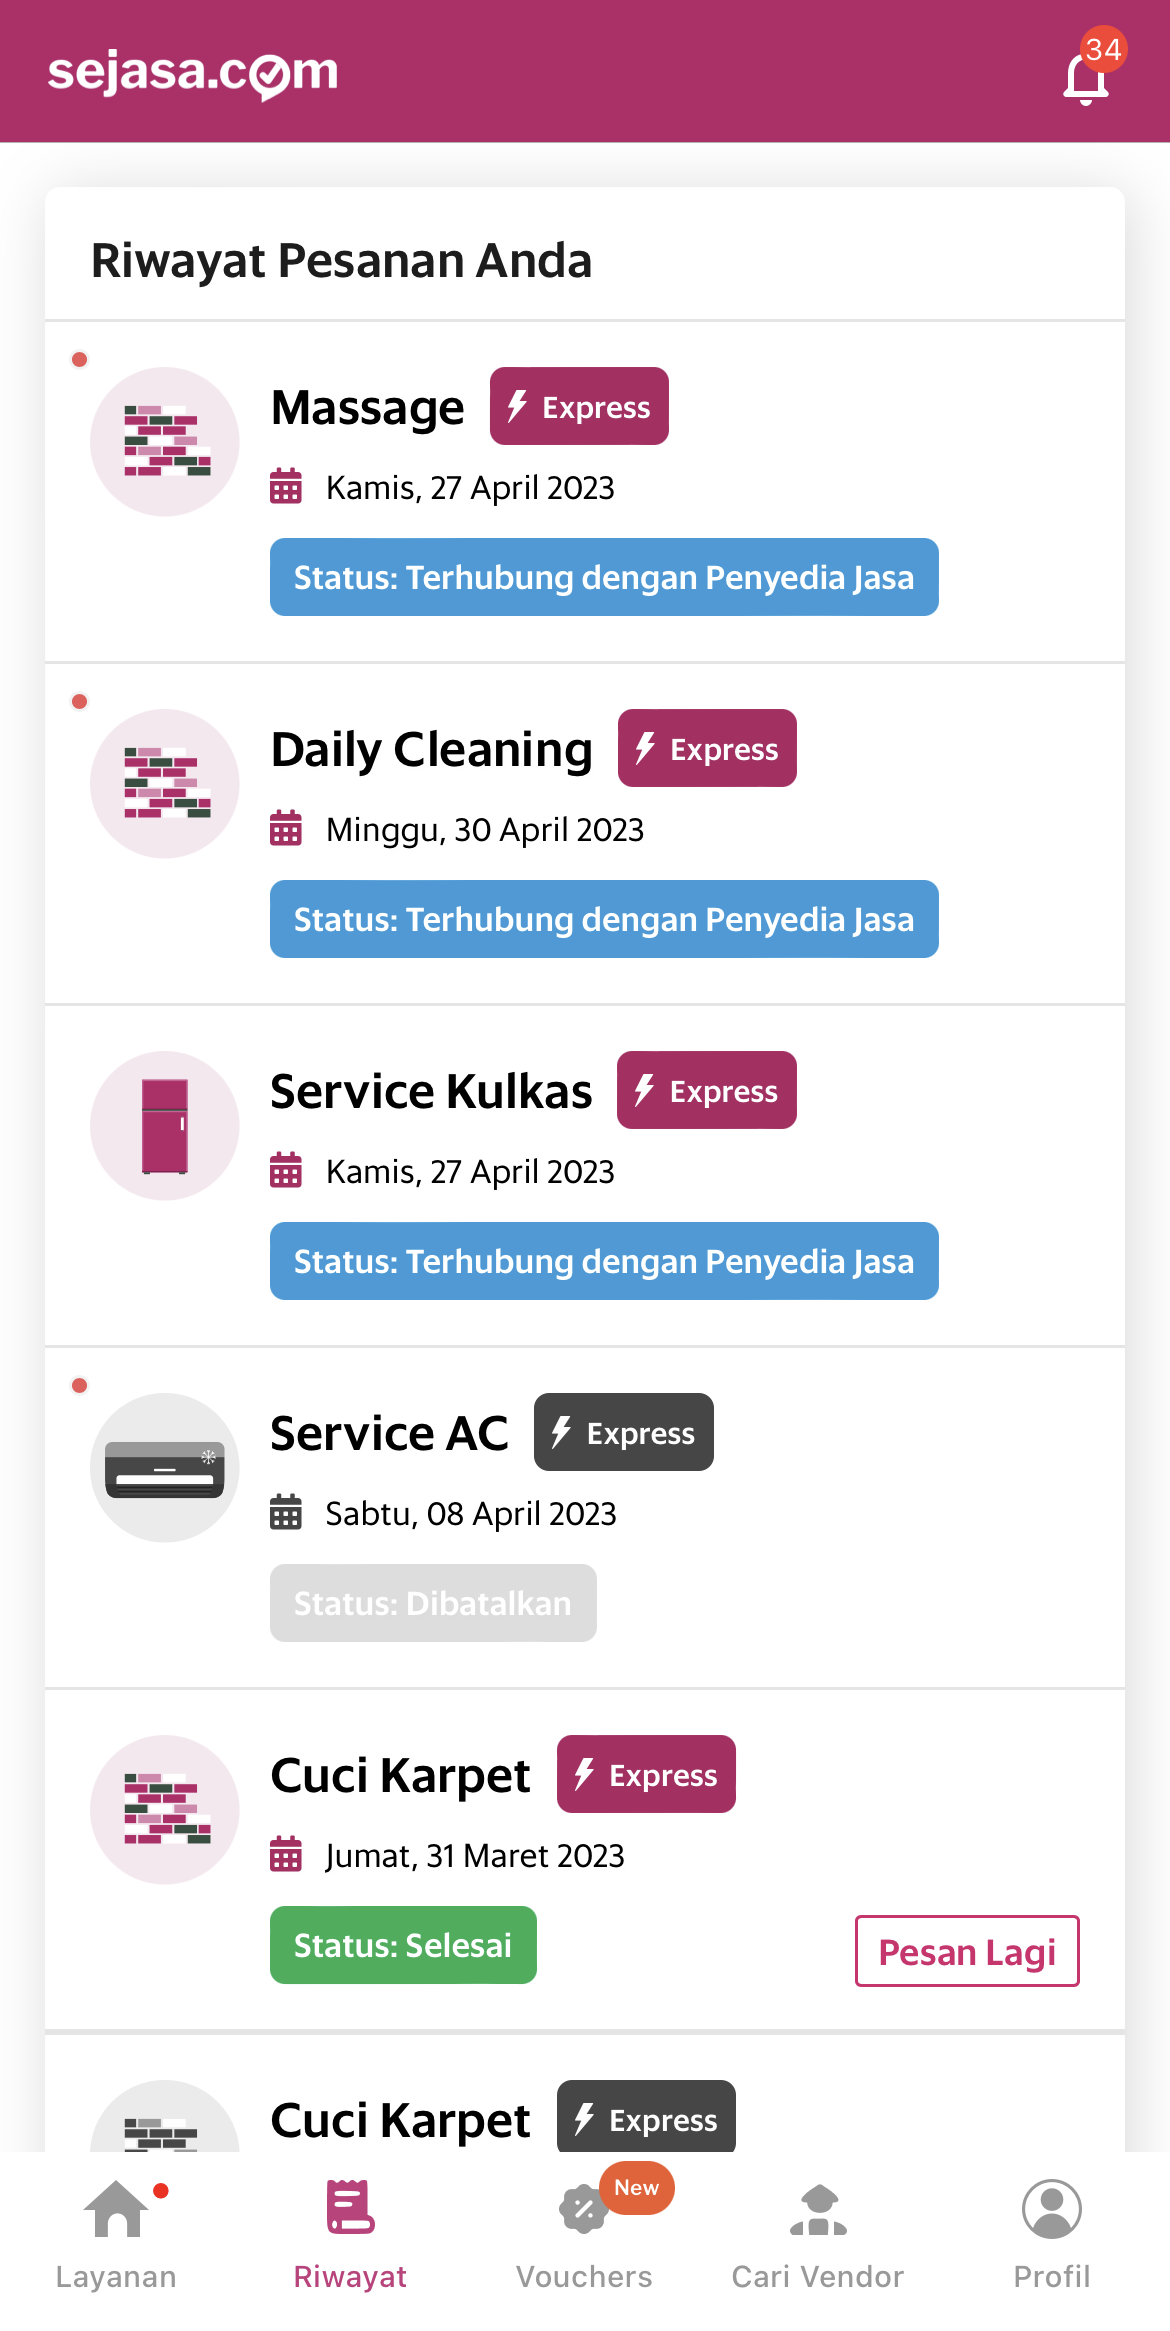
Task: Tap the Service Kulkas refrigerator icon
Action: [x=165, y=1126]
